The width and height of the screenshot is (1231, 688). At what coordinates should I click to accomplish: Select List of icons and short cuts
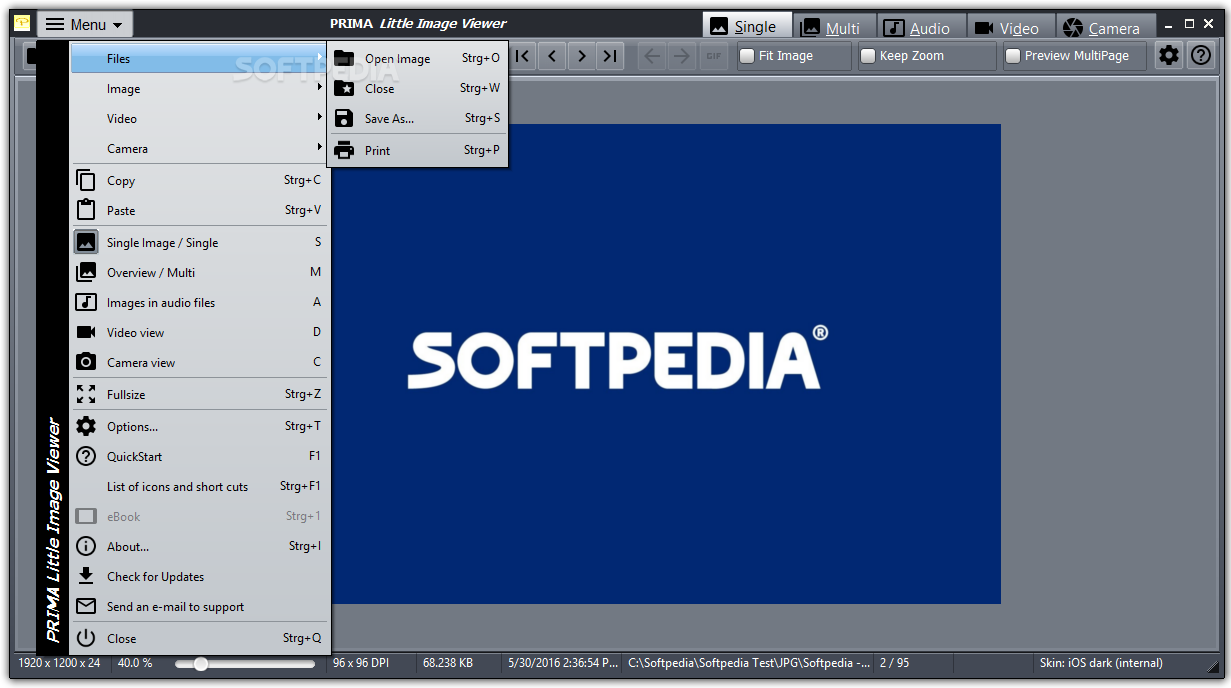(200, 486)
